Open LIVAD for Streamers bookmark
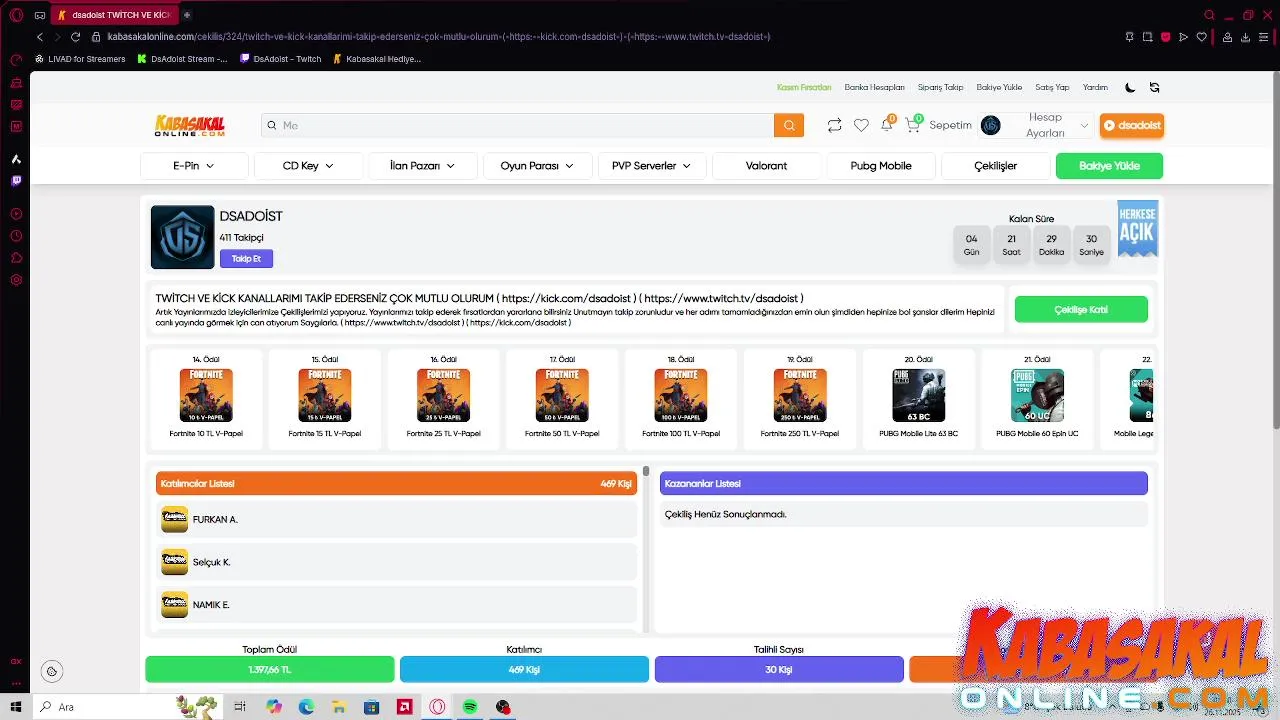The image size is (1280, 720). point(80,59)
